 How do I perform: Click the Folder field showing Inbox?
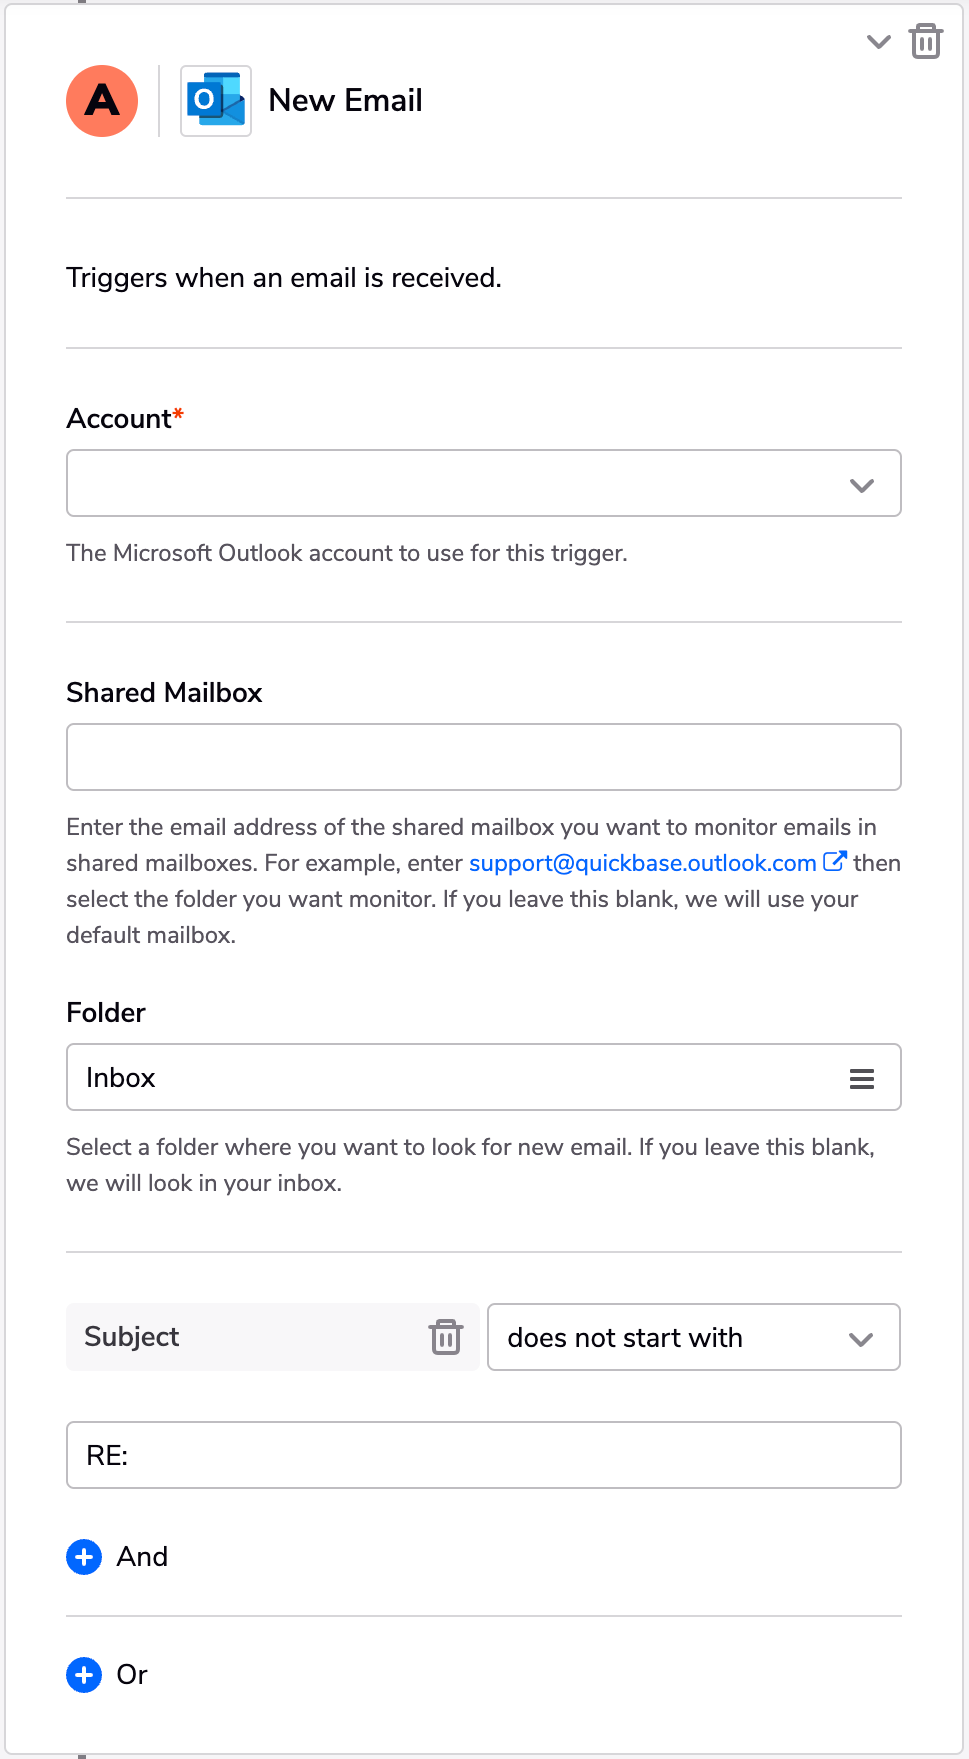[x=484, y=1077]
